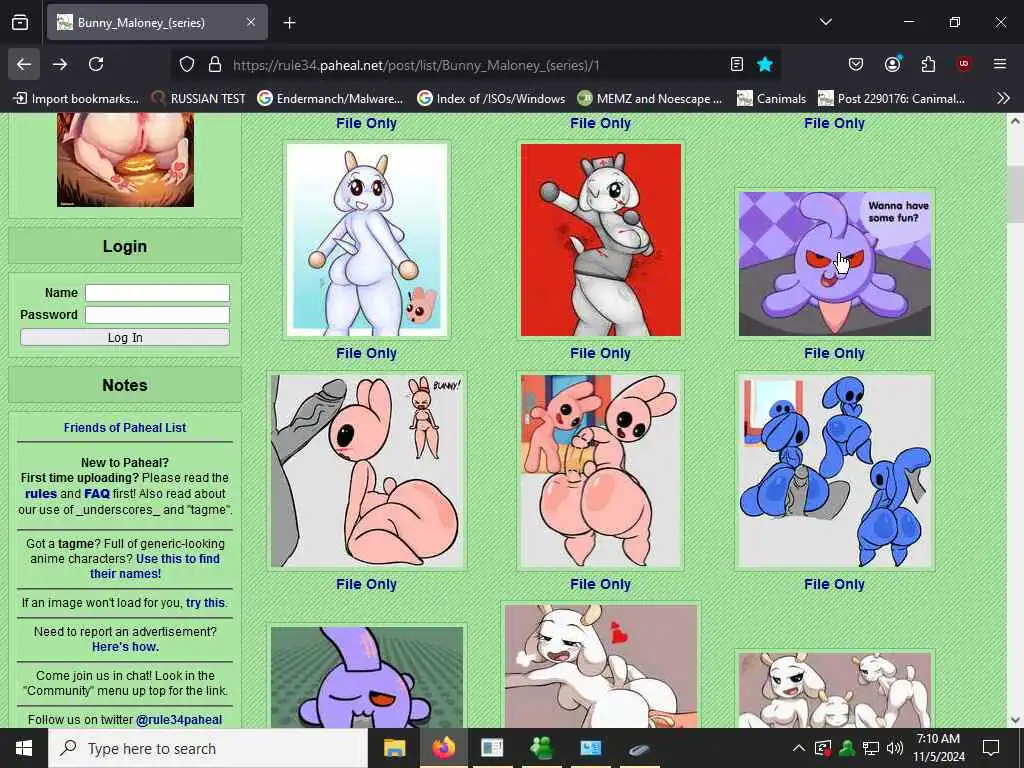
Task: Open Post 2290176 bookmark
Action: 891,99
